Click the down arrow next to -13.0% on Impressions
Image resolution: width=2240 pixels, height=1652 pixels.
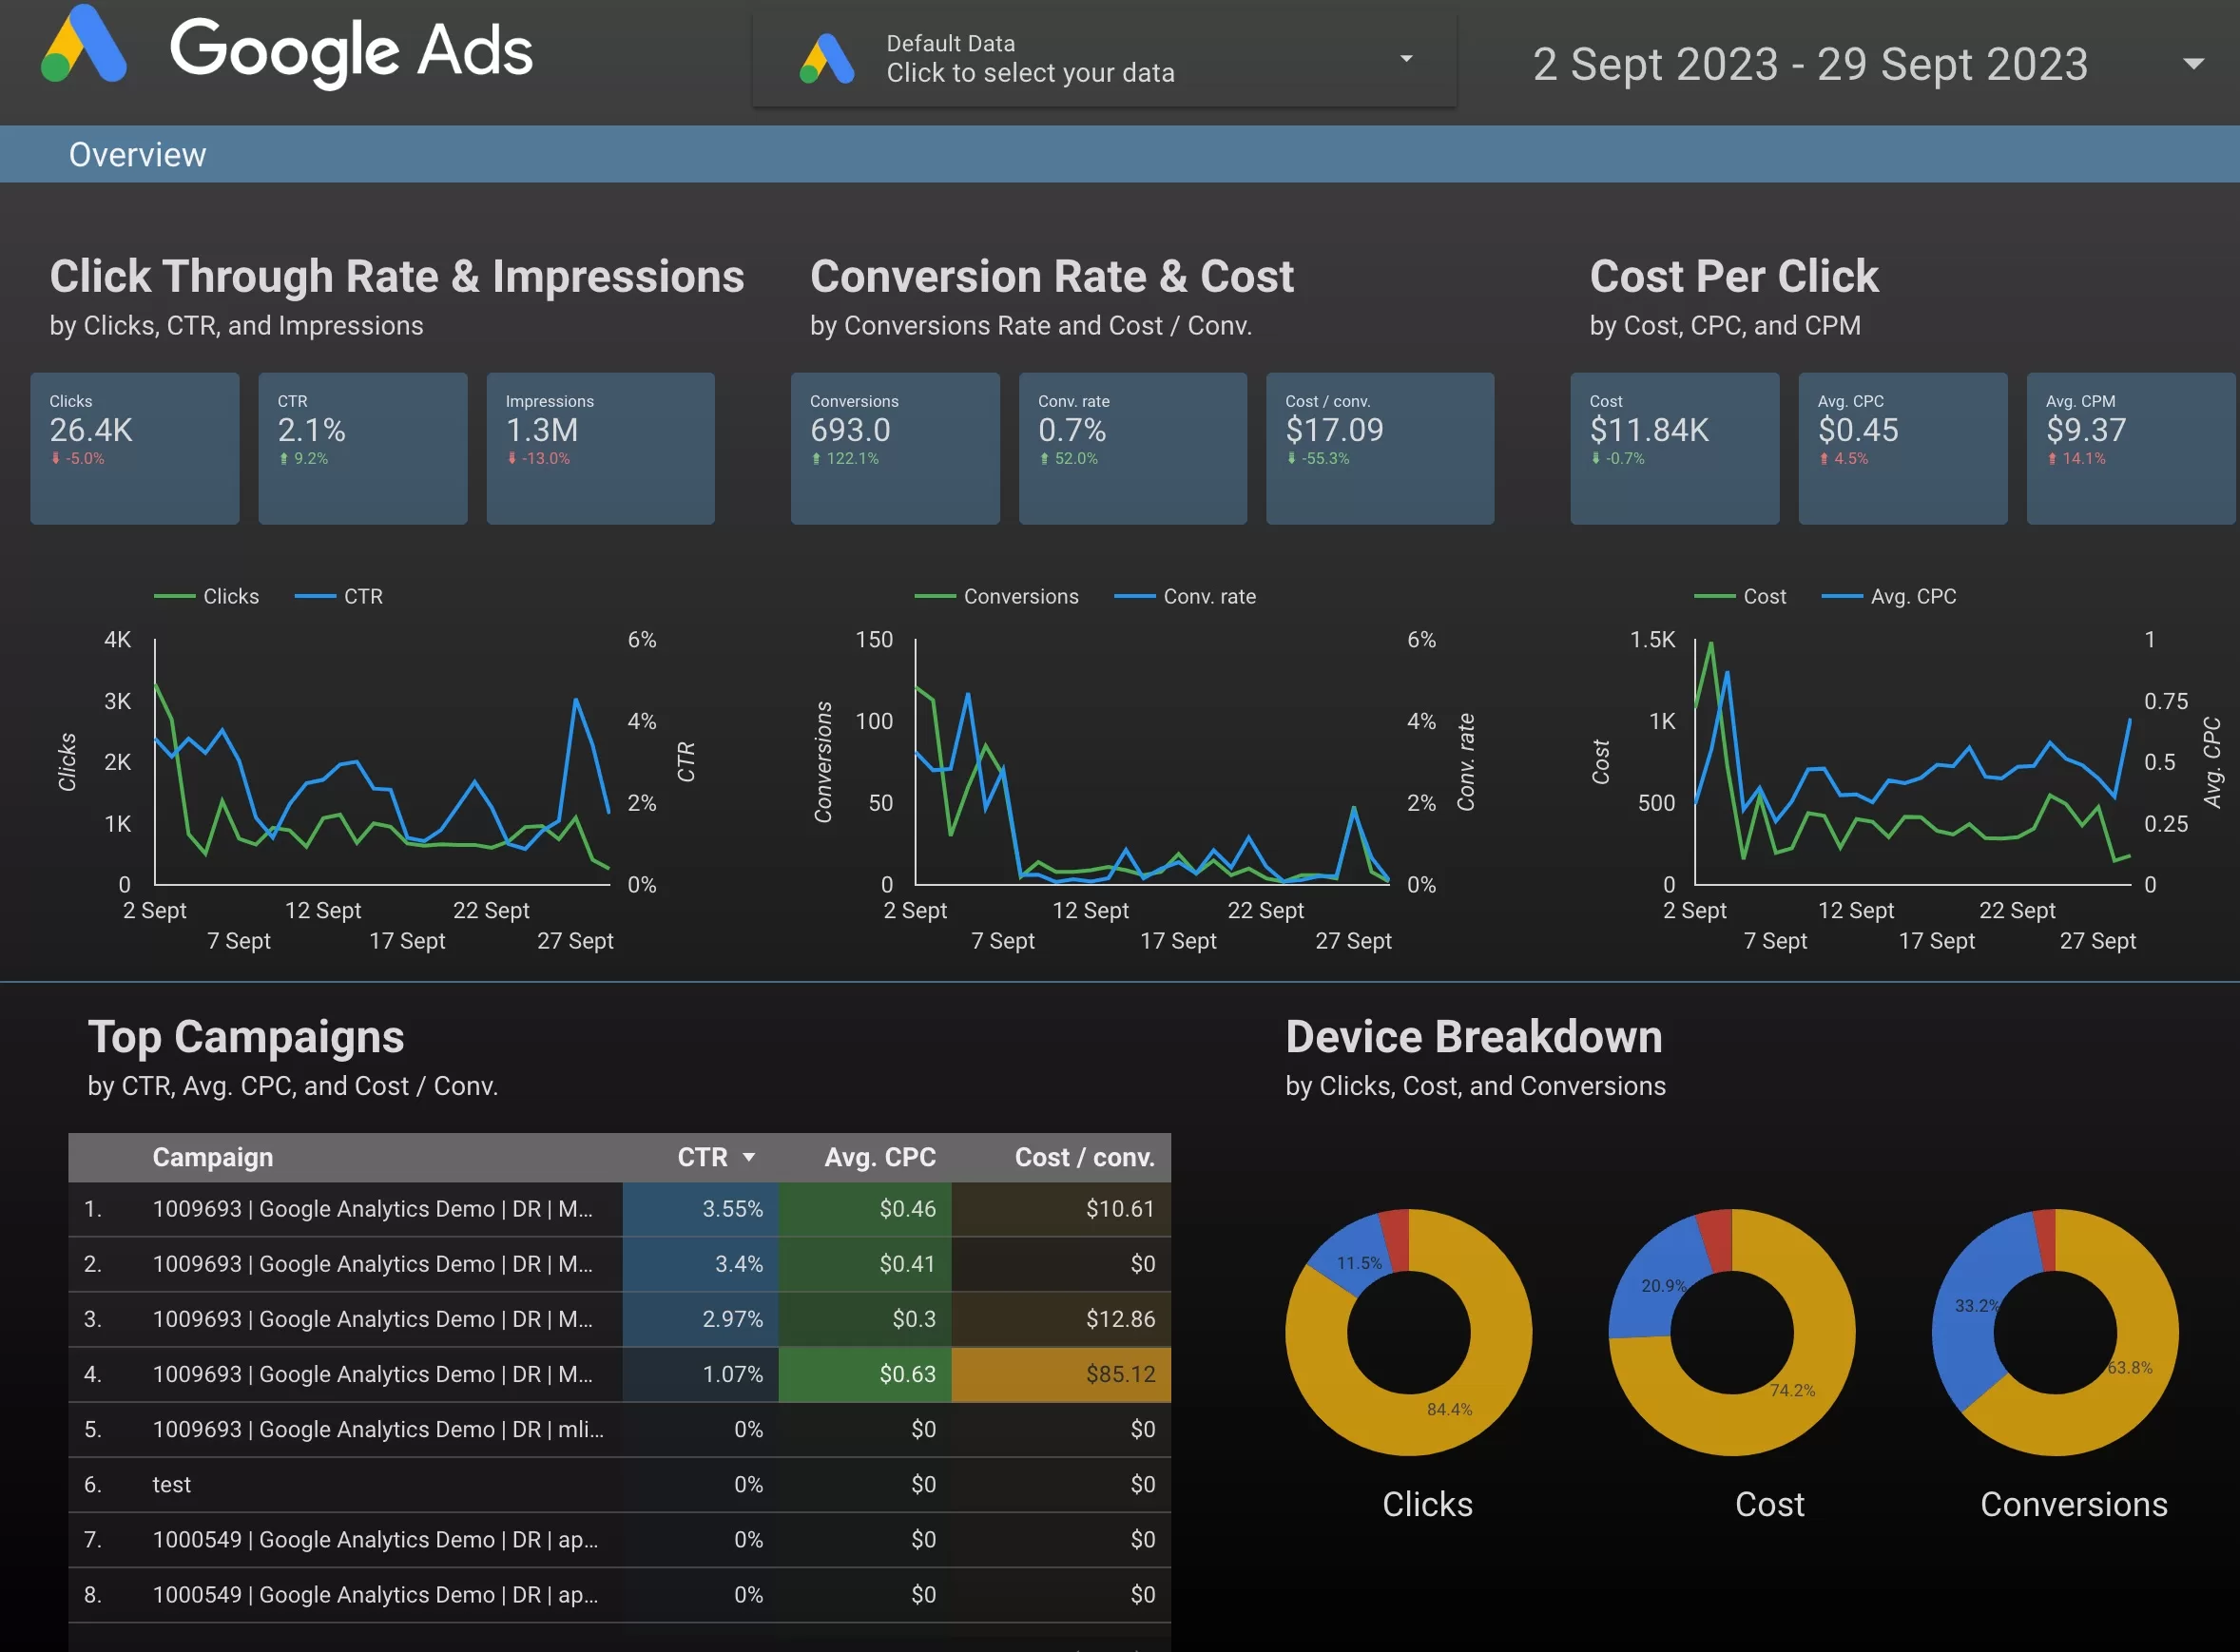click(x=512, y=458)
